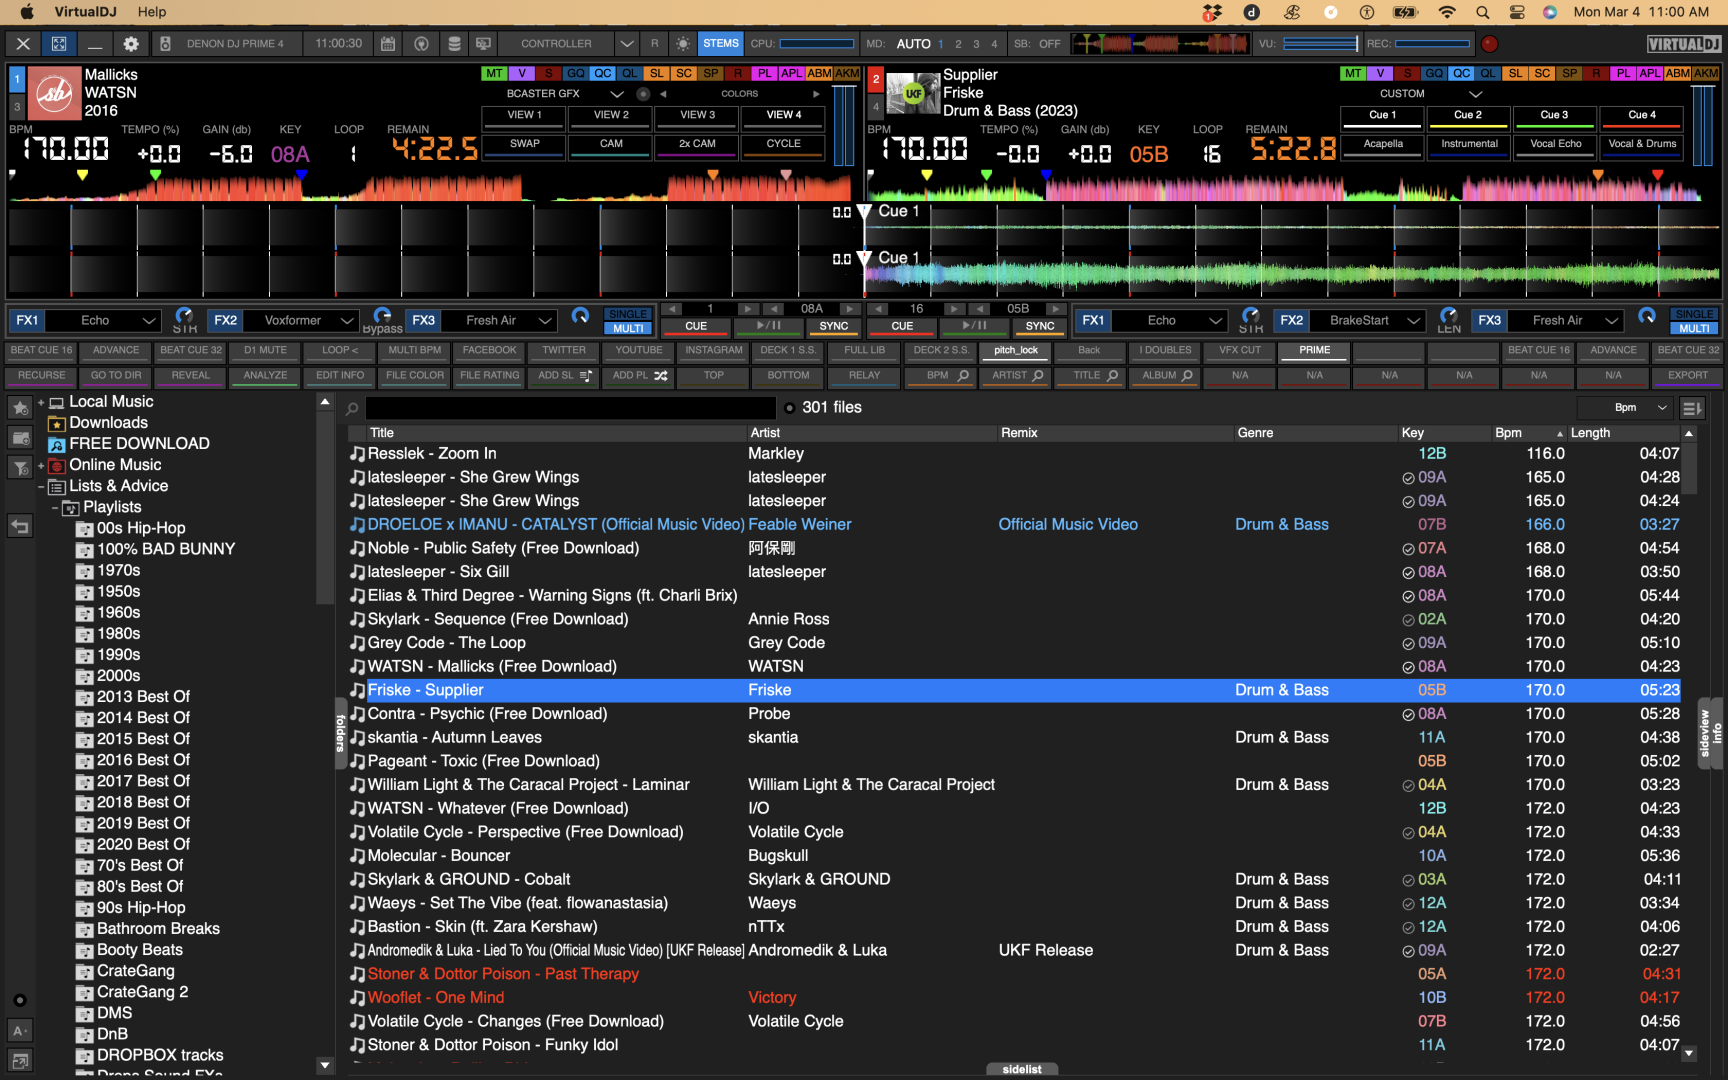Select MULTI effect mode on right deck
Screen dimensions: 1728x1080
tap(1694, 328)
